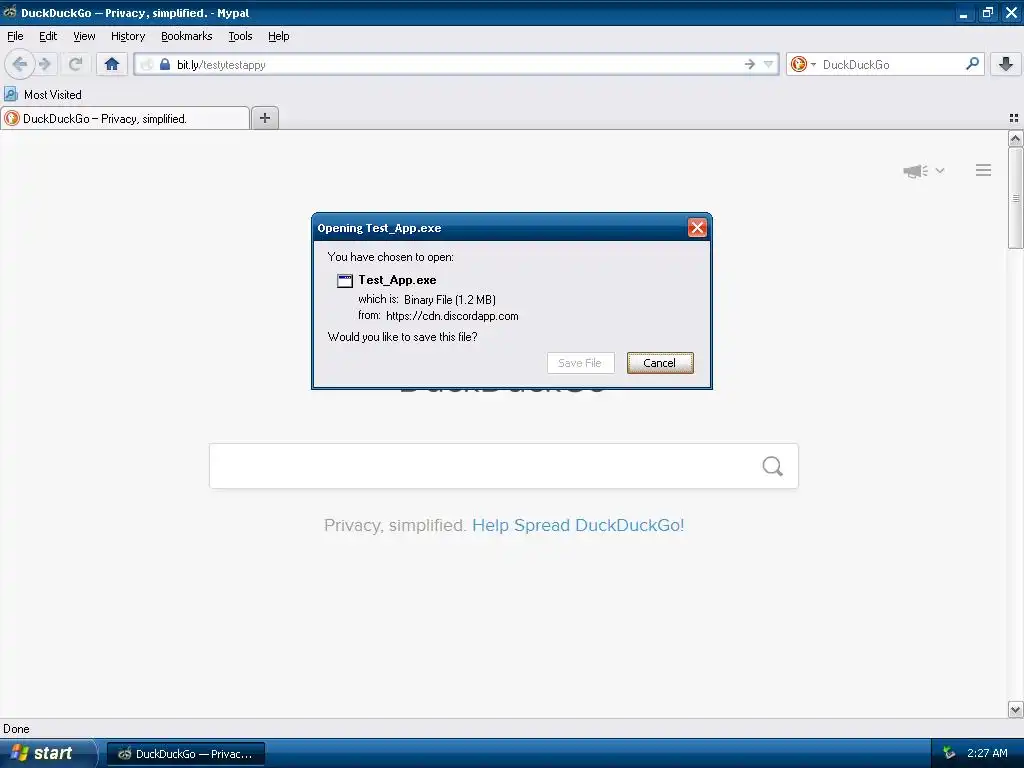Click the bit.ly/testytestappy address bar
This screenshot has height=768, width=1024.
pos(457,64)
